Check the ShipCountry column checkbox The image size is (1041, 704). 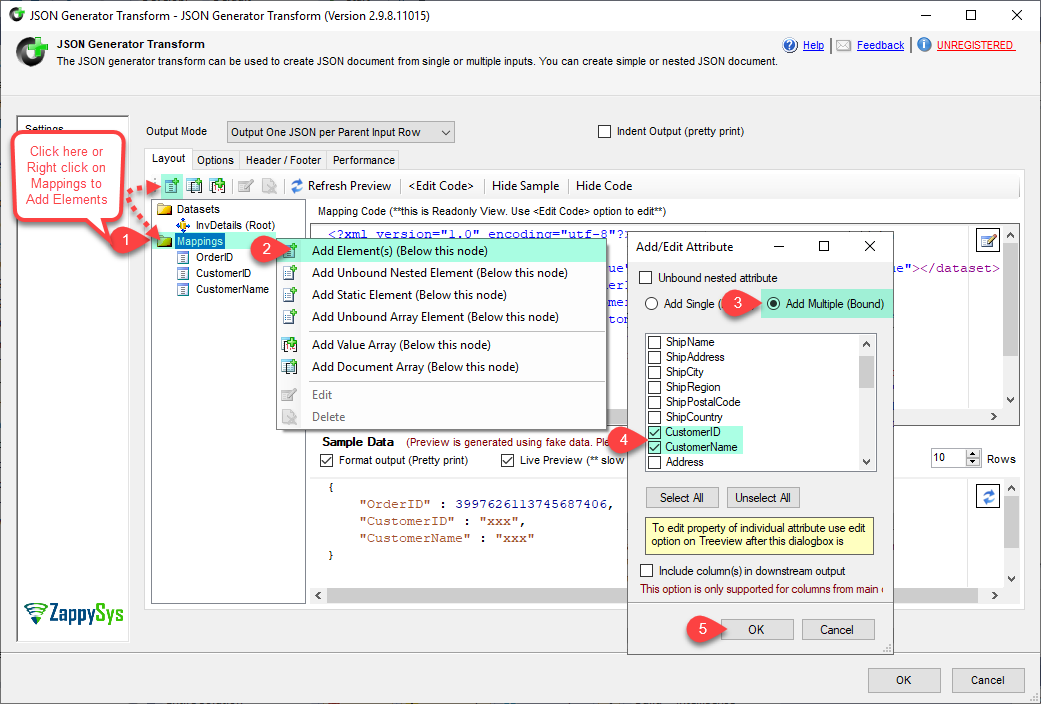point(655,417)
